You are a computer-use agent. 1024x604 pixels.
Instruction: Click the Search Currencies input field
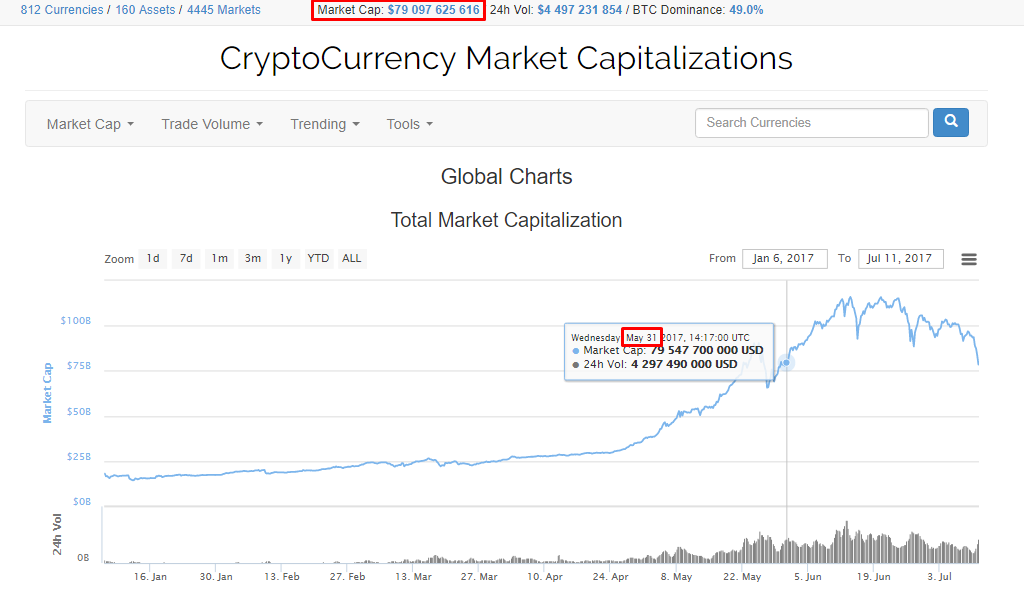[811, 123]
